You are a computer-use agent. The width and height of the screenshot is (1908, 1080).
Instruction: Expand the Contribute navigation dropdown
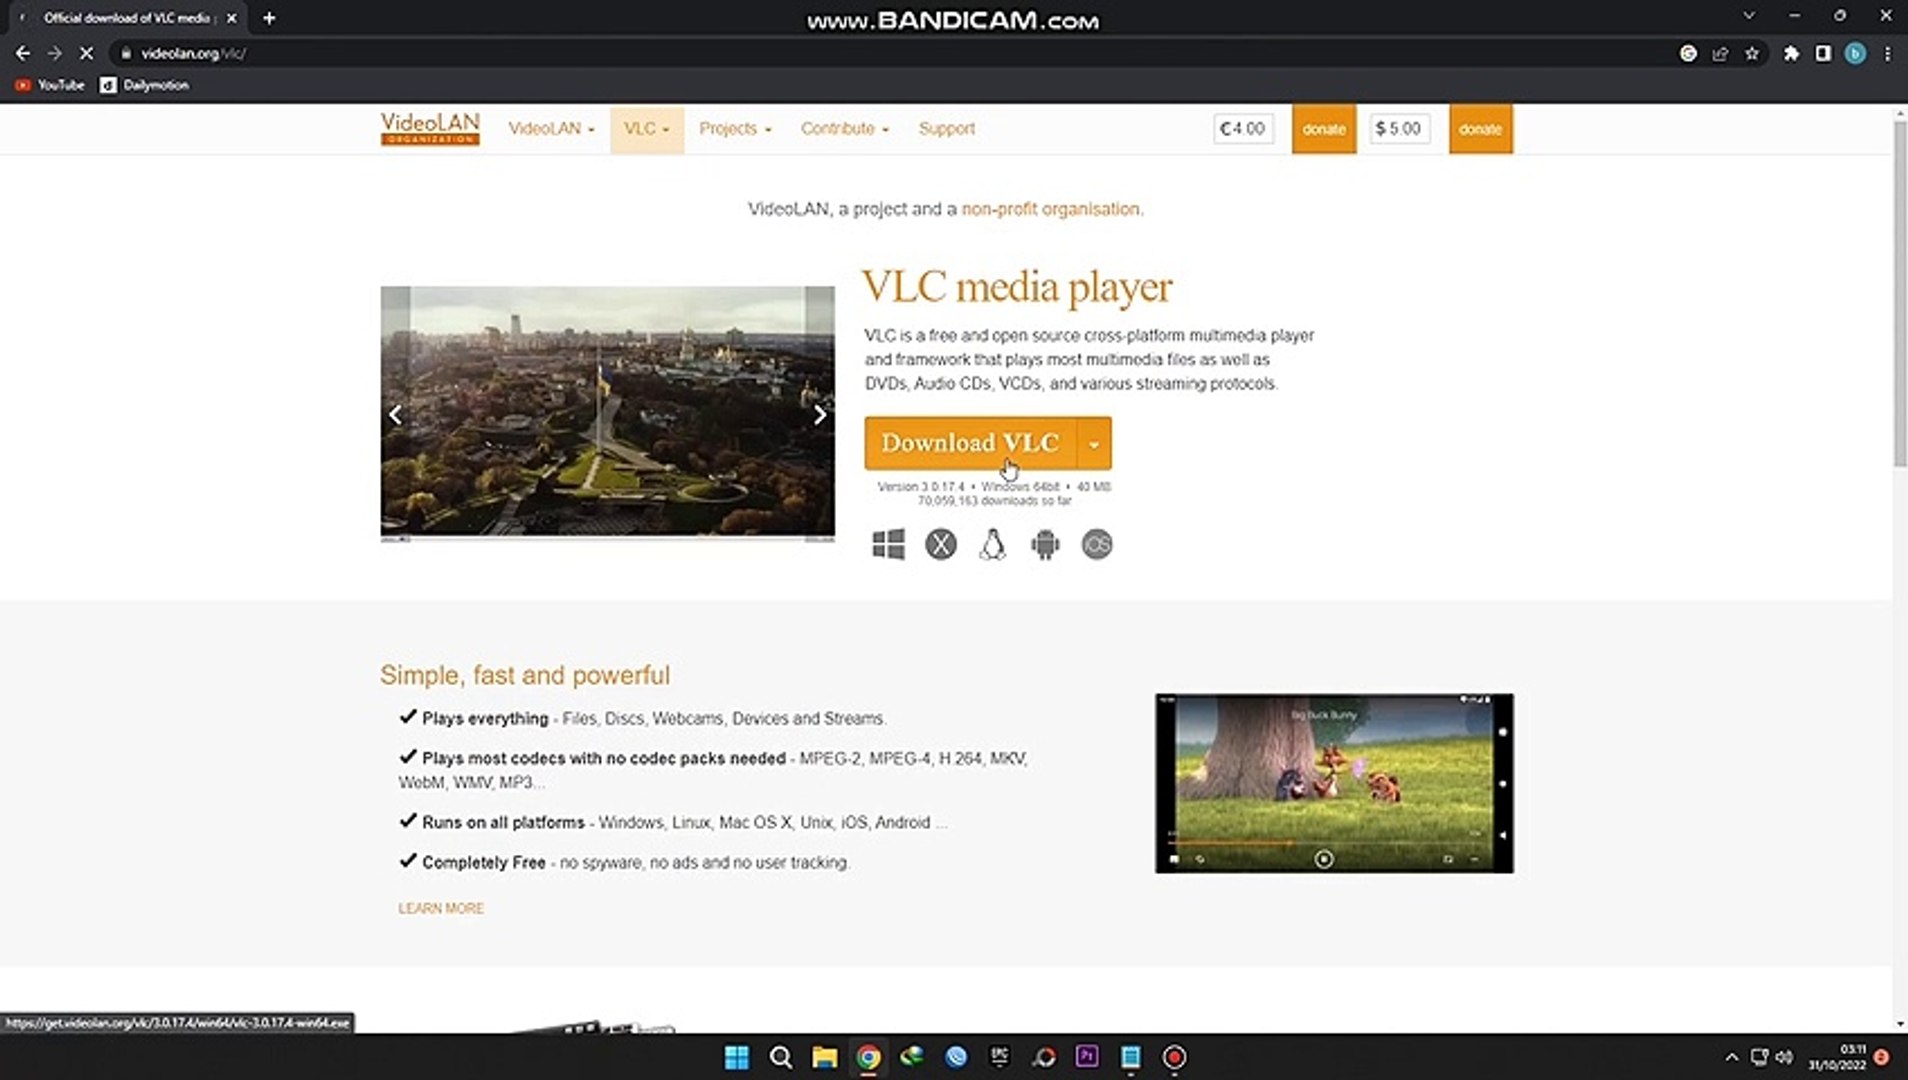844,128
